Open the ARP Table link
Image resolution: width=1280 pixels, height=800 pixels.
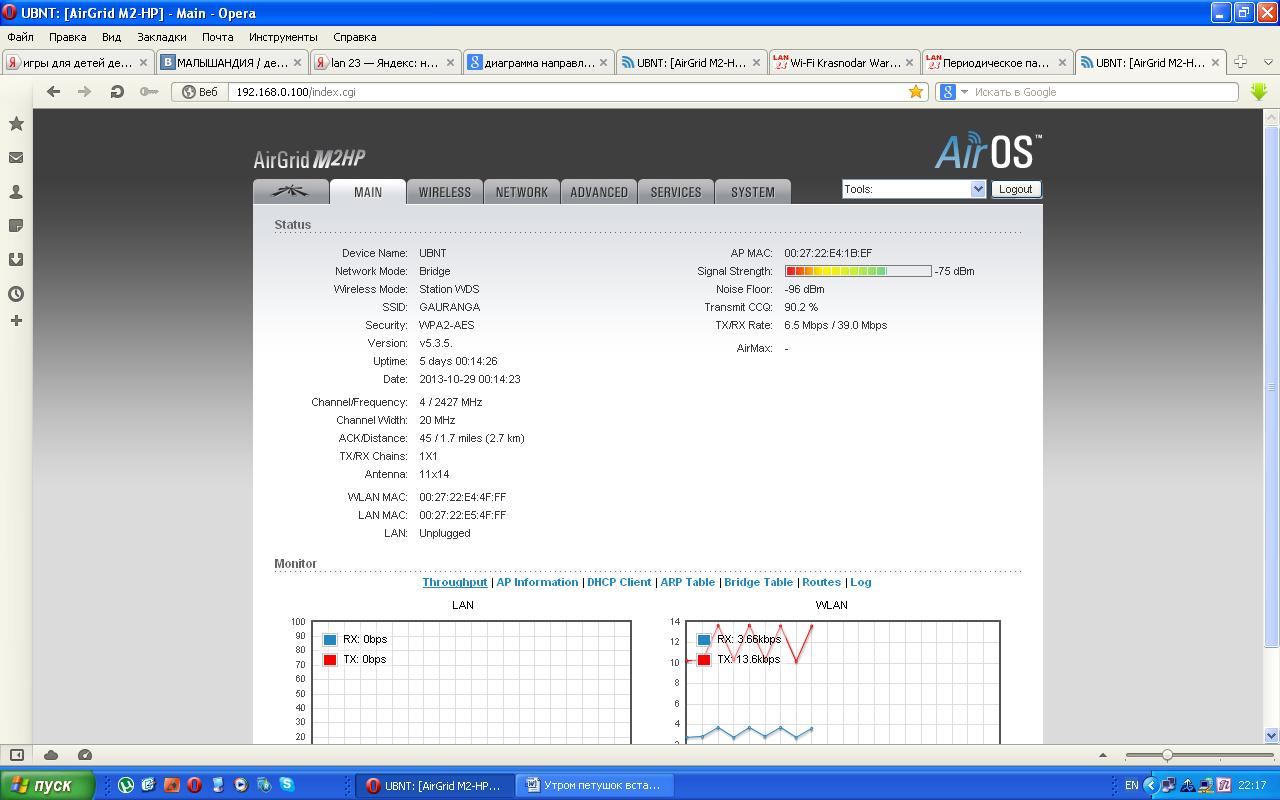pyautogui.click(x=688, y=582)
